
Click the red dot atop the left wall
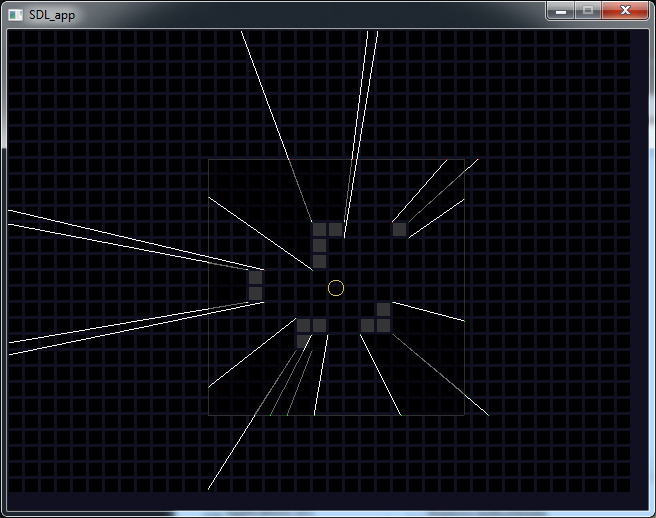pos(263,268)
